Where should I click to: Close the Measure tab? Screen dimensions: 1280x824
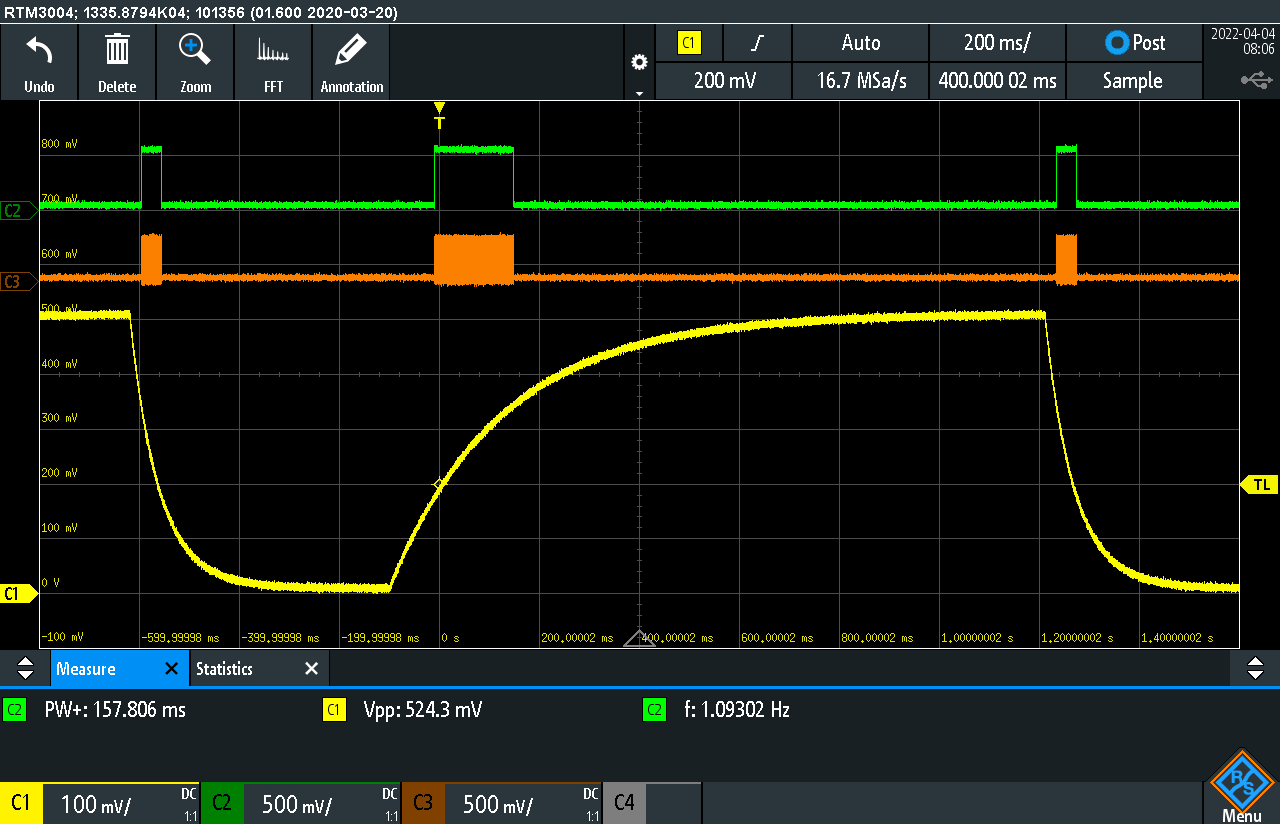[171, 668]
